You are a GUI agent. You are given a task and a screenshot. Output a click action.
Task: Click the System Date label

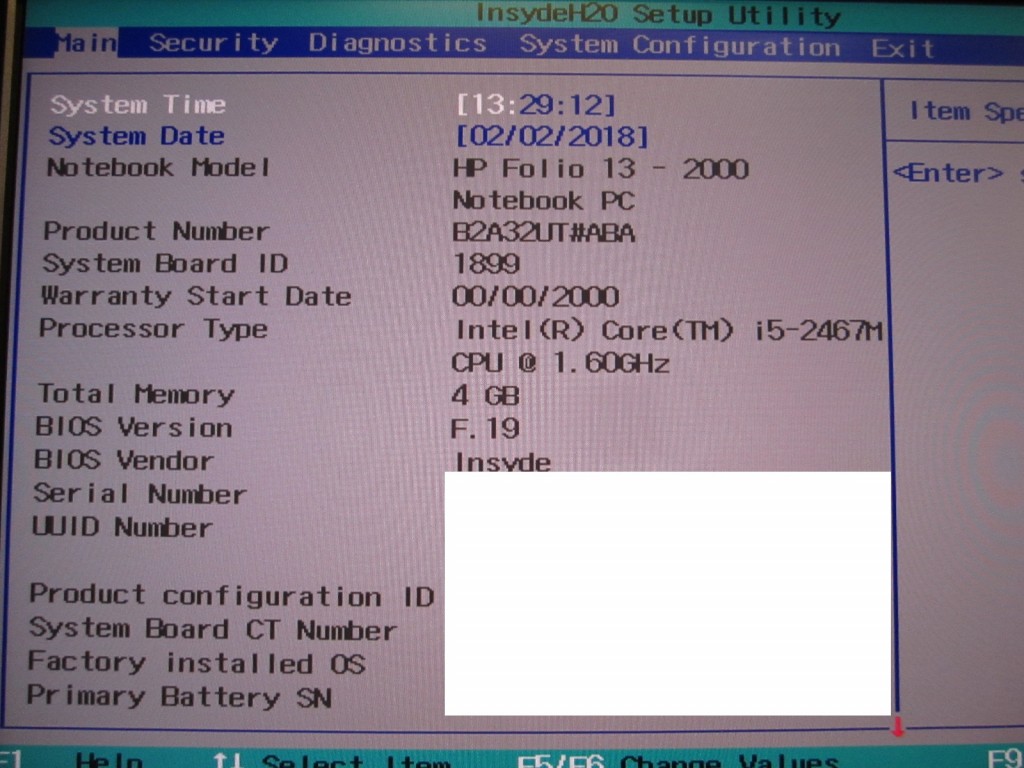pos(136,136)
